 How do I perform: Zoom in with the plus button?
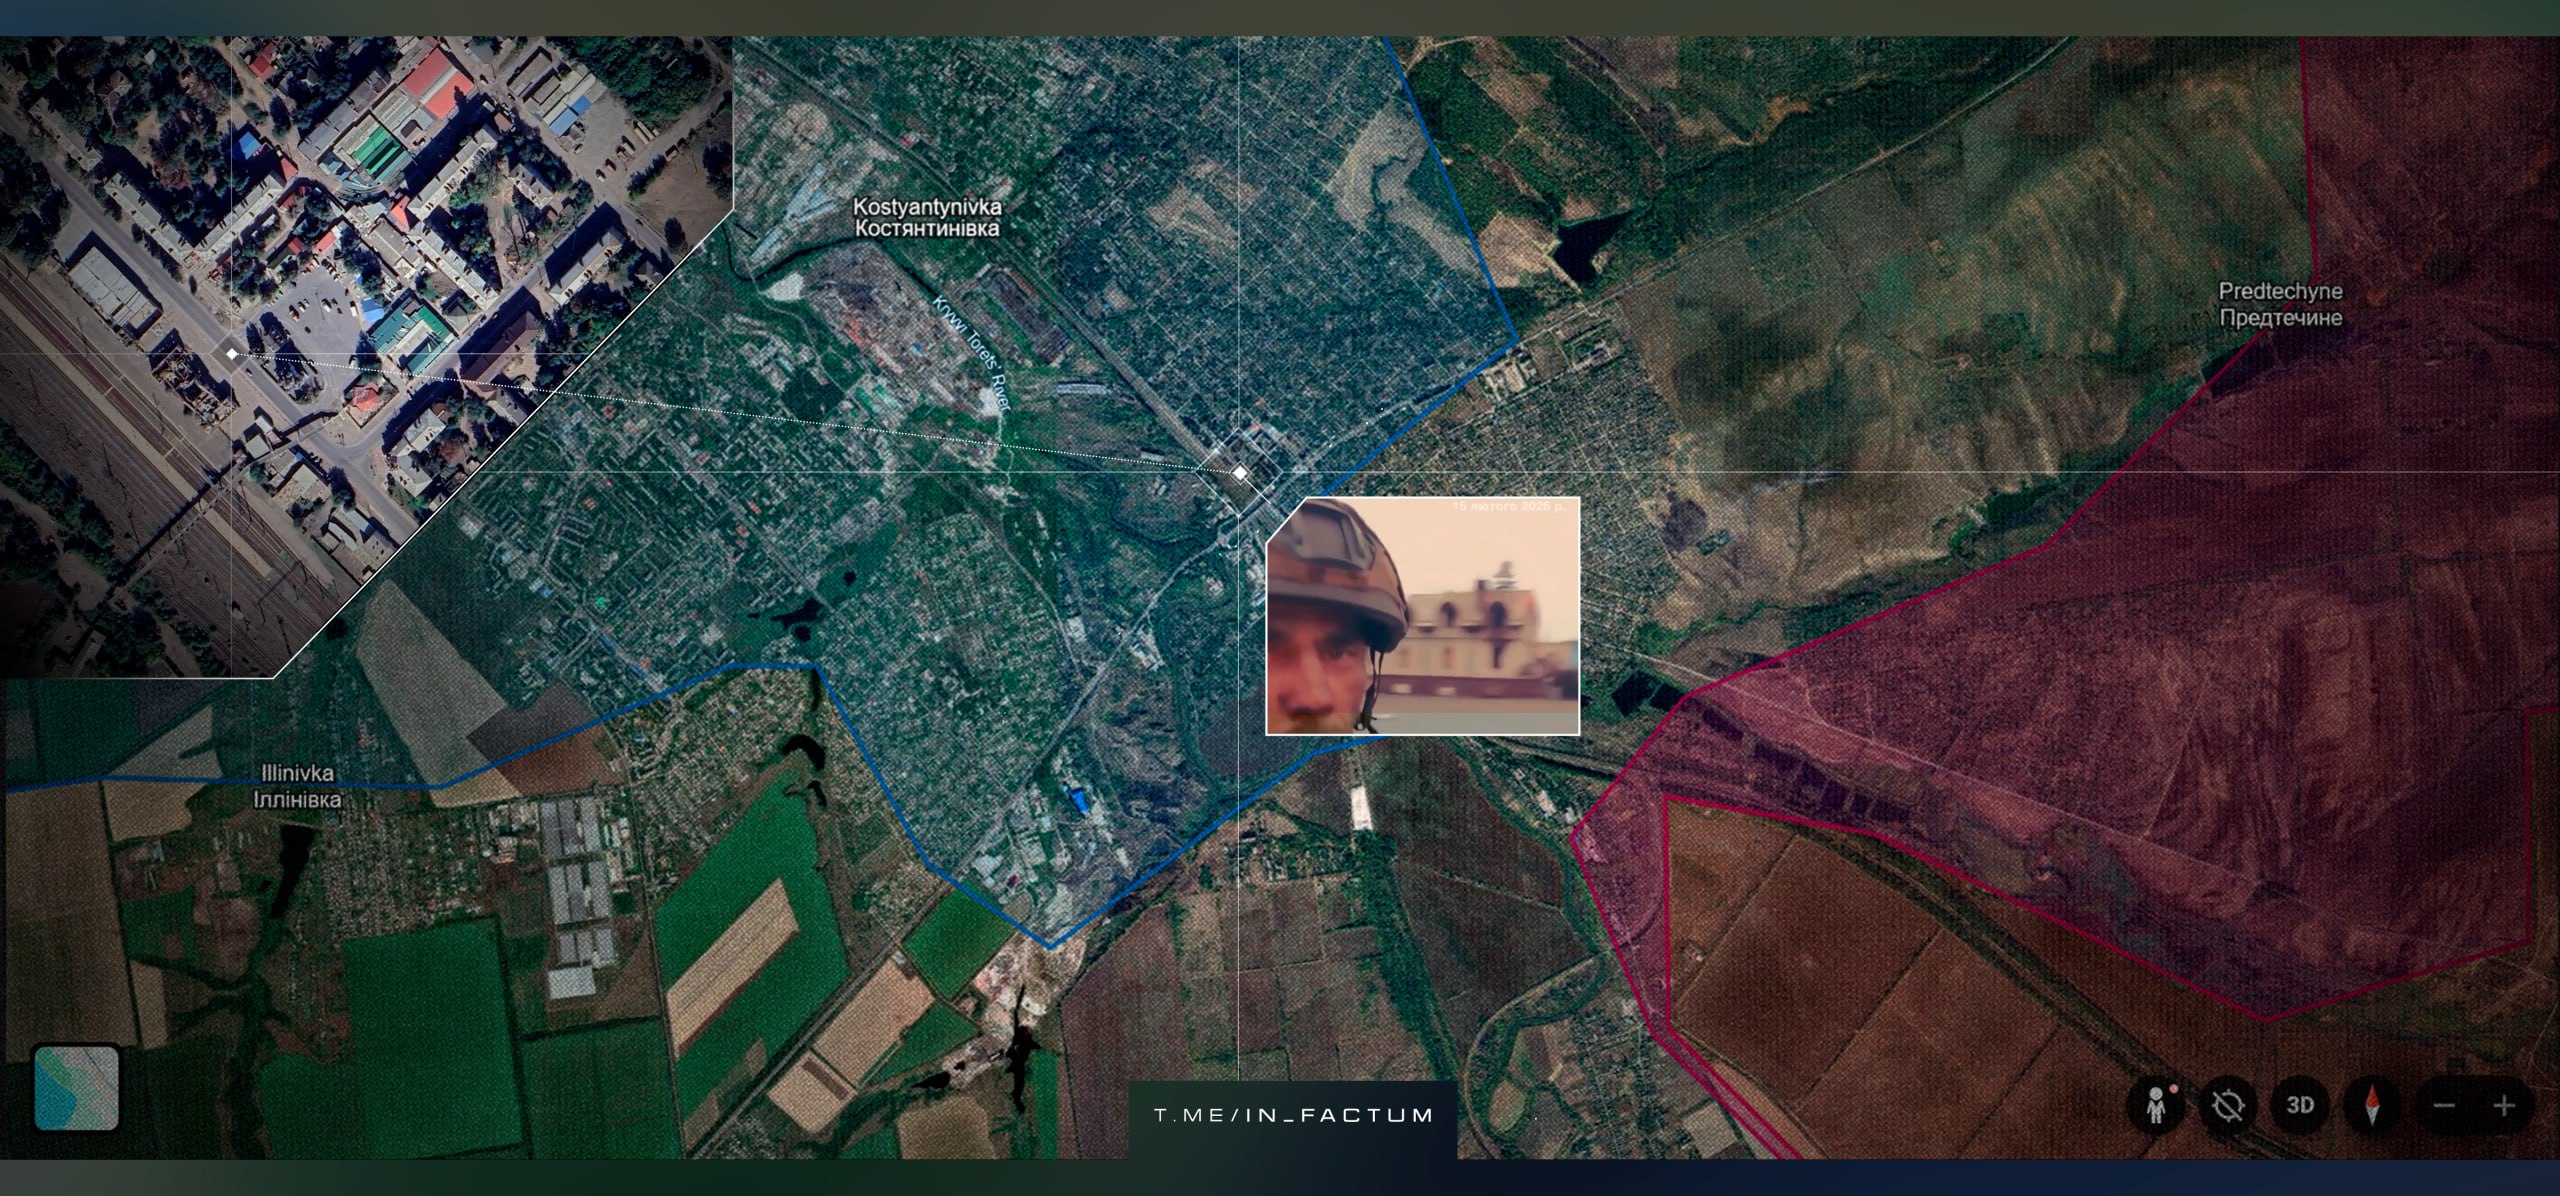[2504, 1106]
